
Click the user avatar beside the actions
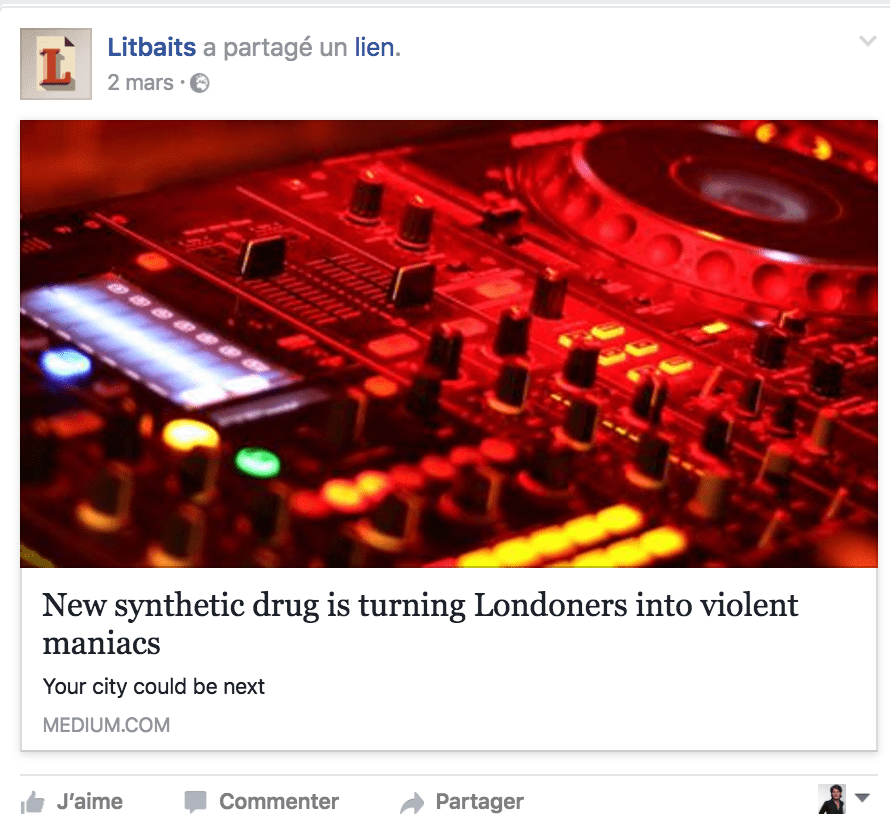pyautogui.click(x=832, y=799)
